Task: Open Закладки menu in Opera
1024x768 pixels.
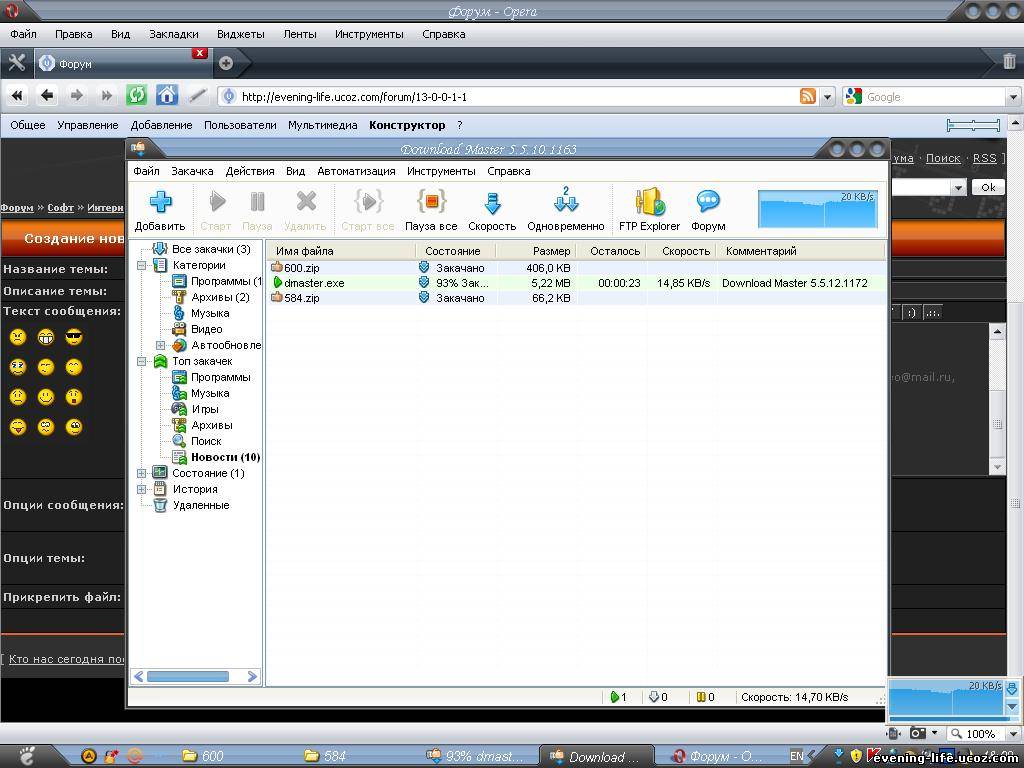Action: (x=174, y=34)
